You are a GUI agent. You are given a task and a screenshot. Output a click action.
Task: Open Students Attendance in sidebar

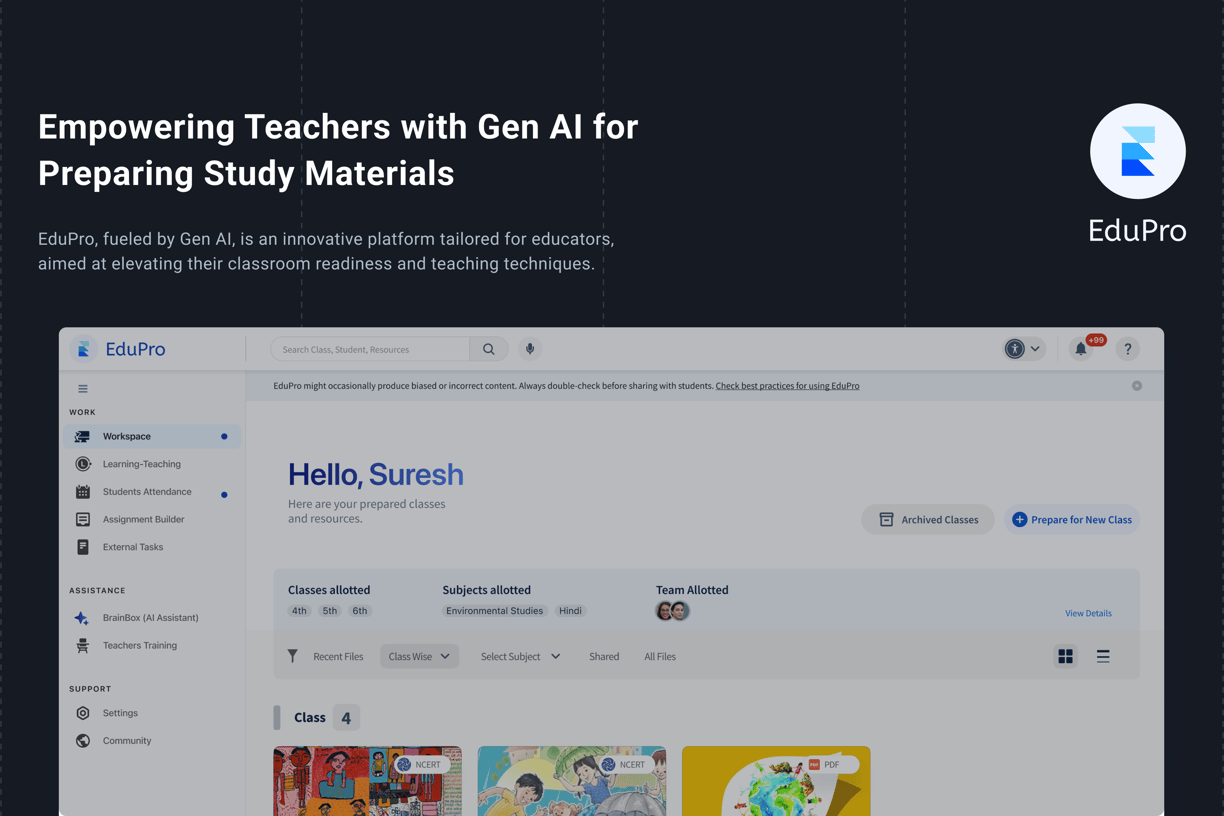146,492
